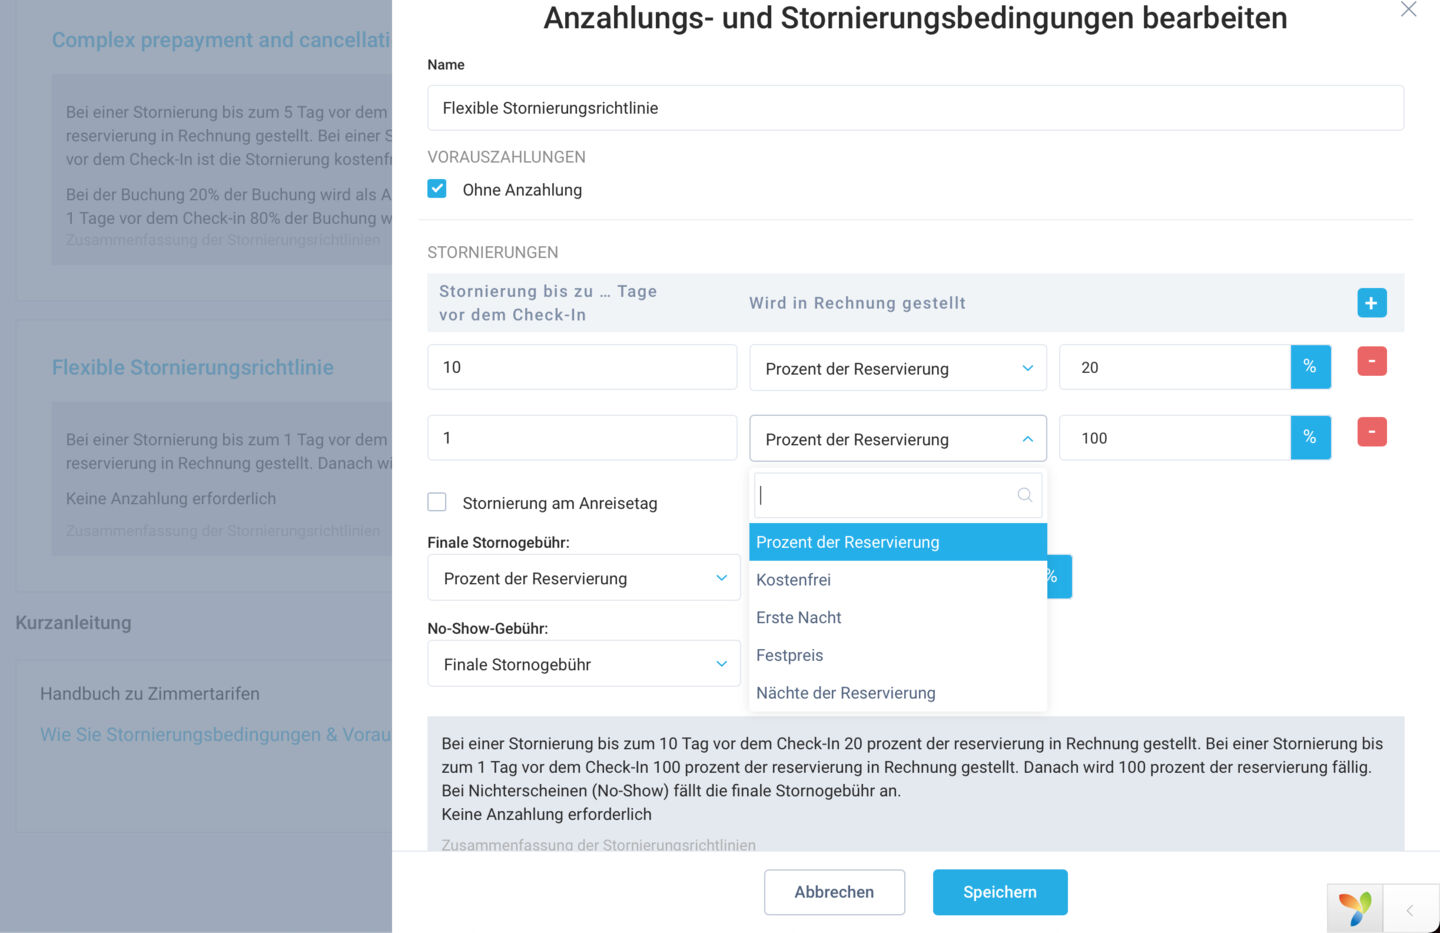
Task: Click the days field containing 10
Action: [x=582, y=367]
